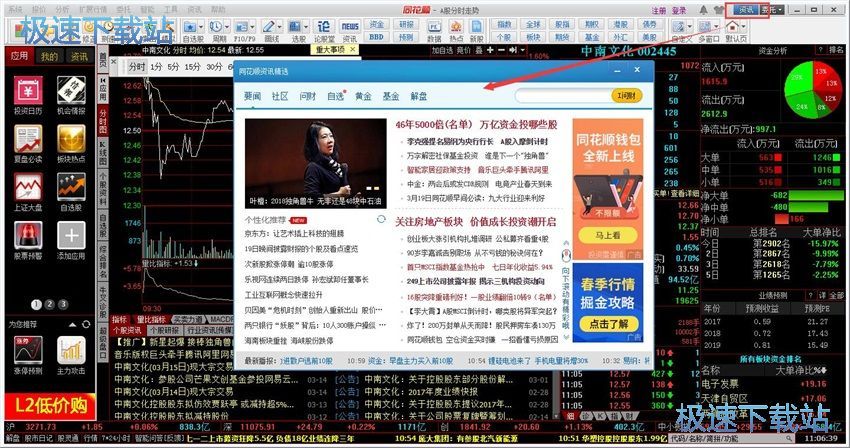Click the 热点 toolbar icon

point(456,26)
